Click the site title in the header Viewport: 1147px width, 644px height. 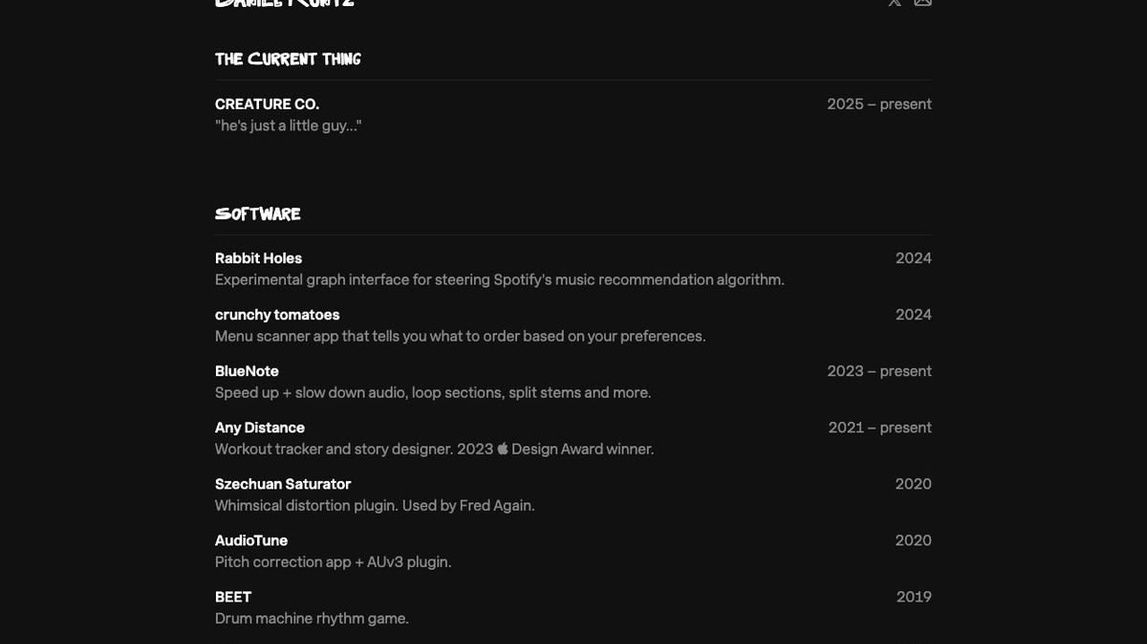285,4
